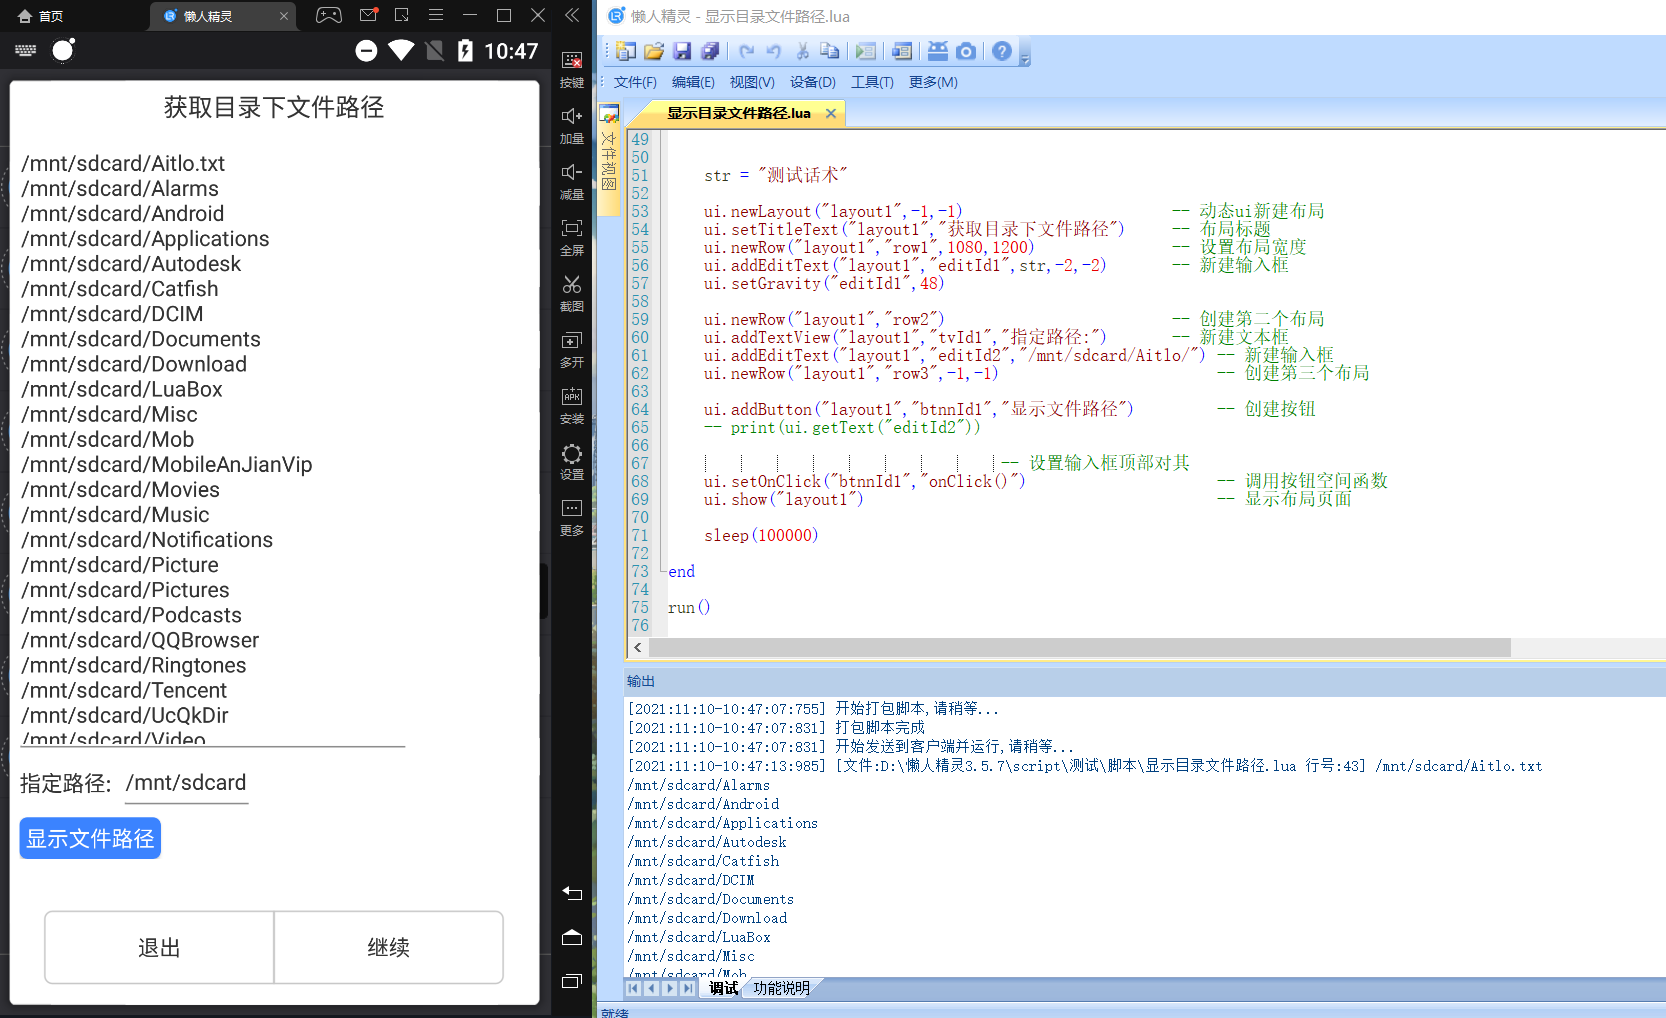Open the gamepad settings icon in emulator title bar
Image resolution: width=1666 pixels, height=1018 pixels.
328,15
